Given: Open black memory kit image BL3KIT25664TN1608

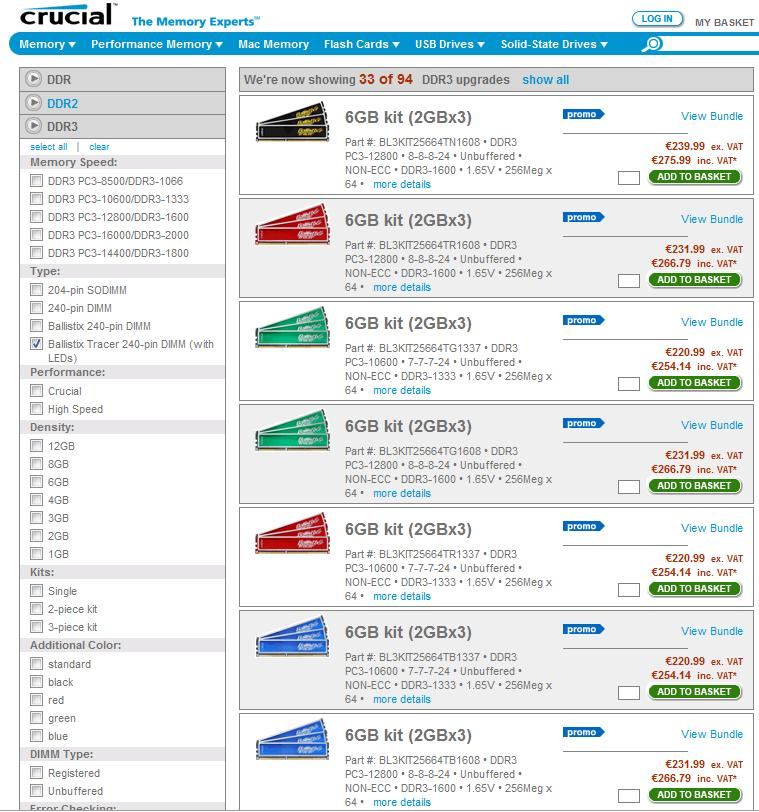Looking at the screenshot, I should point(293,122).
